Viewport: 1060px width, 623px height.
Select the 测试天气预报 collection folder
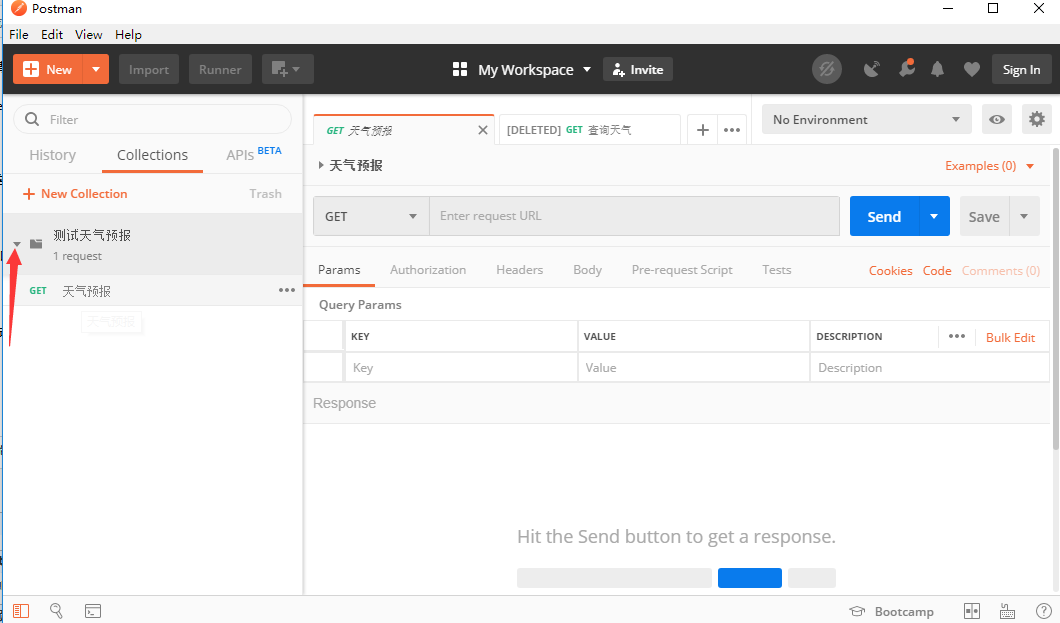pyautogui.click(x=153, y=244)
